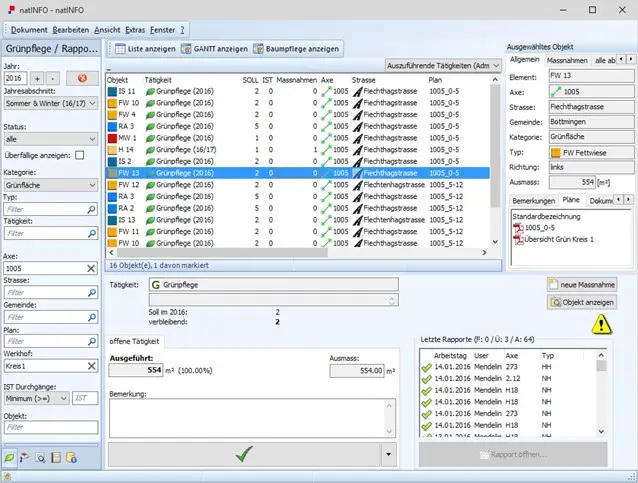Click the status bar icon at bottom left
Image resolution: width=638 pixels, height=483 pixels.
tap(7, 477)
